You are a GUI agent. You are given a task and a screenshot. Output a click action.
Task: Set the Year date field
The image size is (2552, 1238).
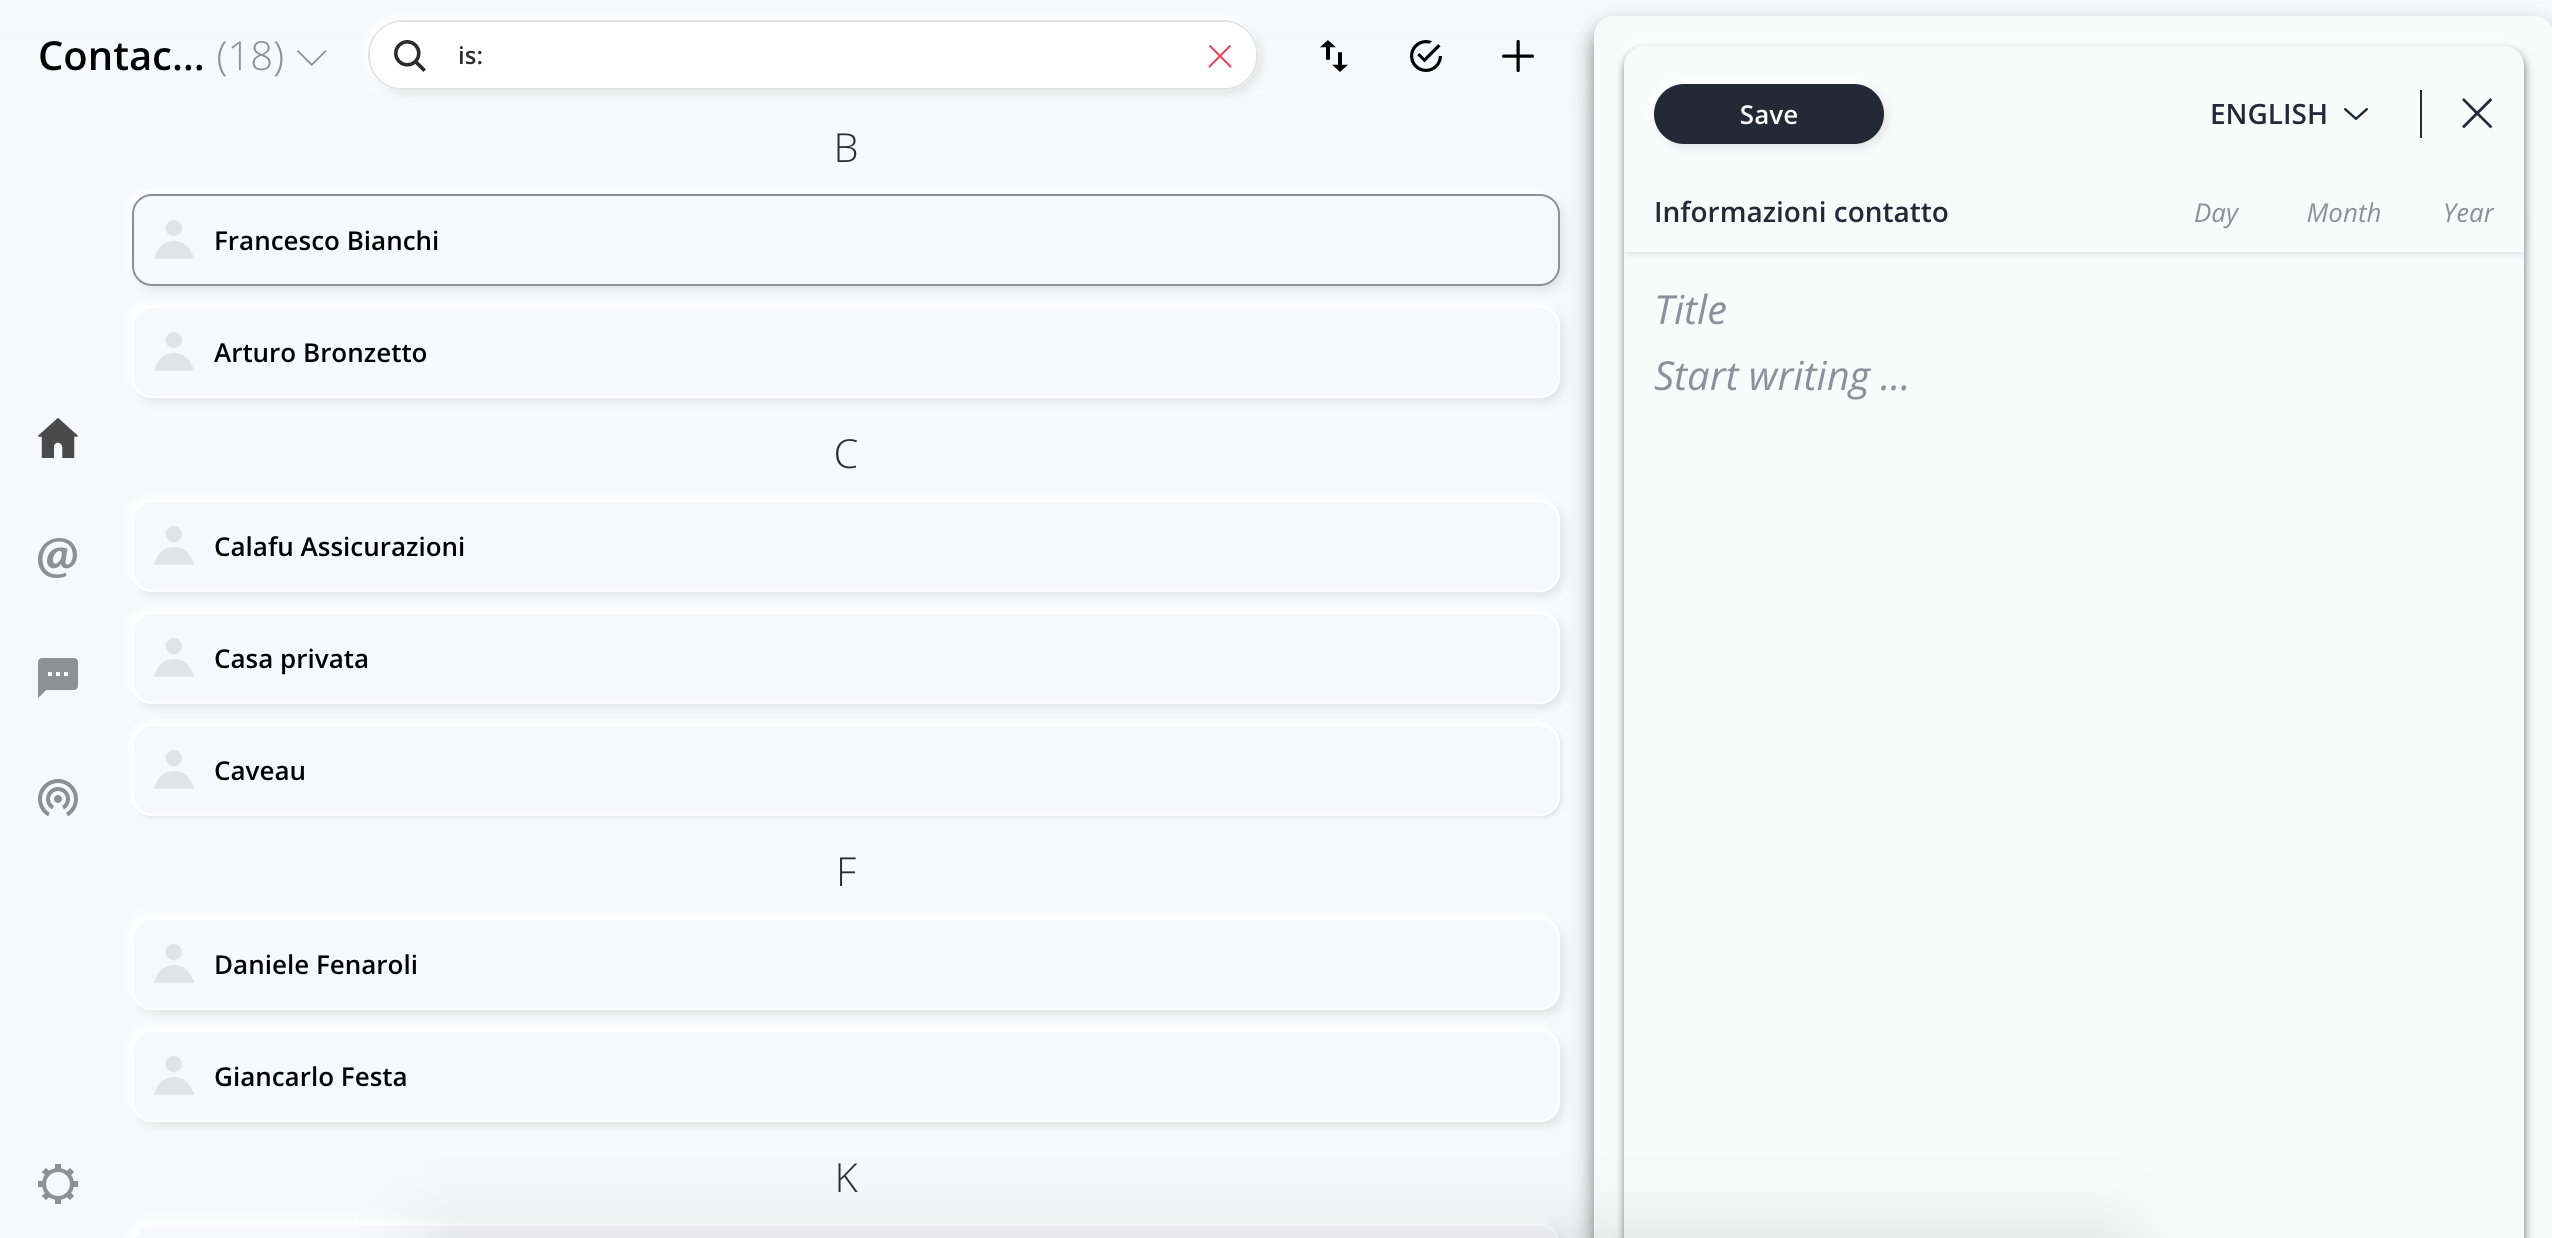(2468, 213)
